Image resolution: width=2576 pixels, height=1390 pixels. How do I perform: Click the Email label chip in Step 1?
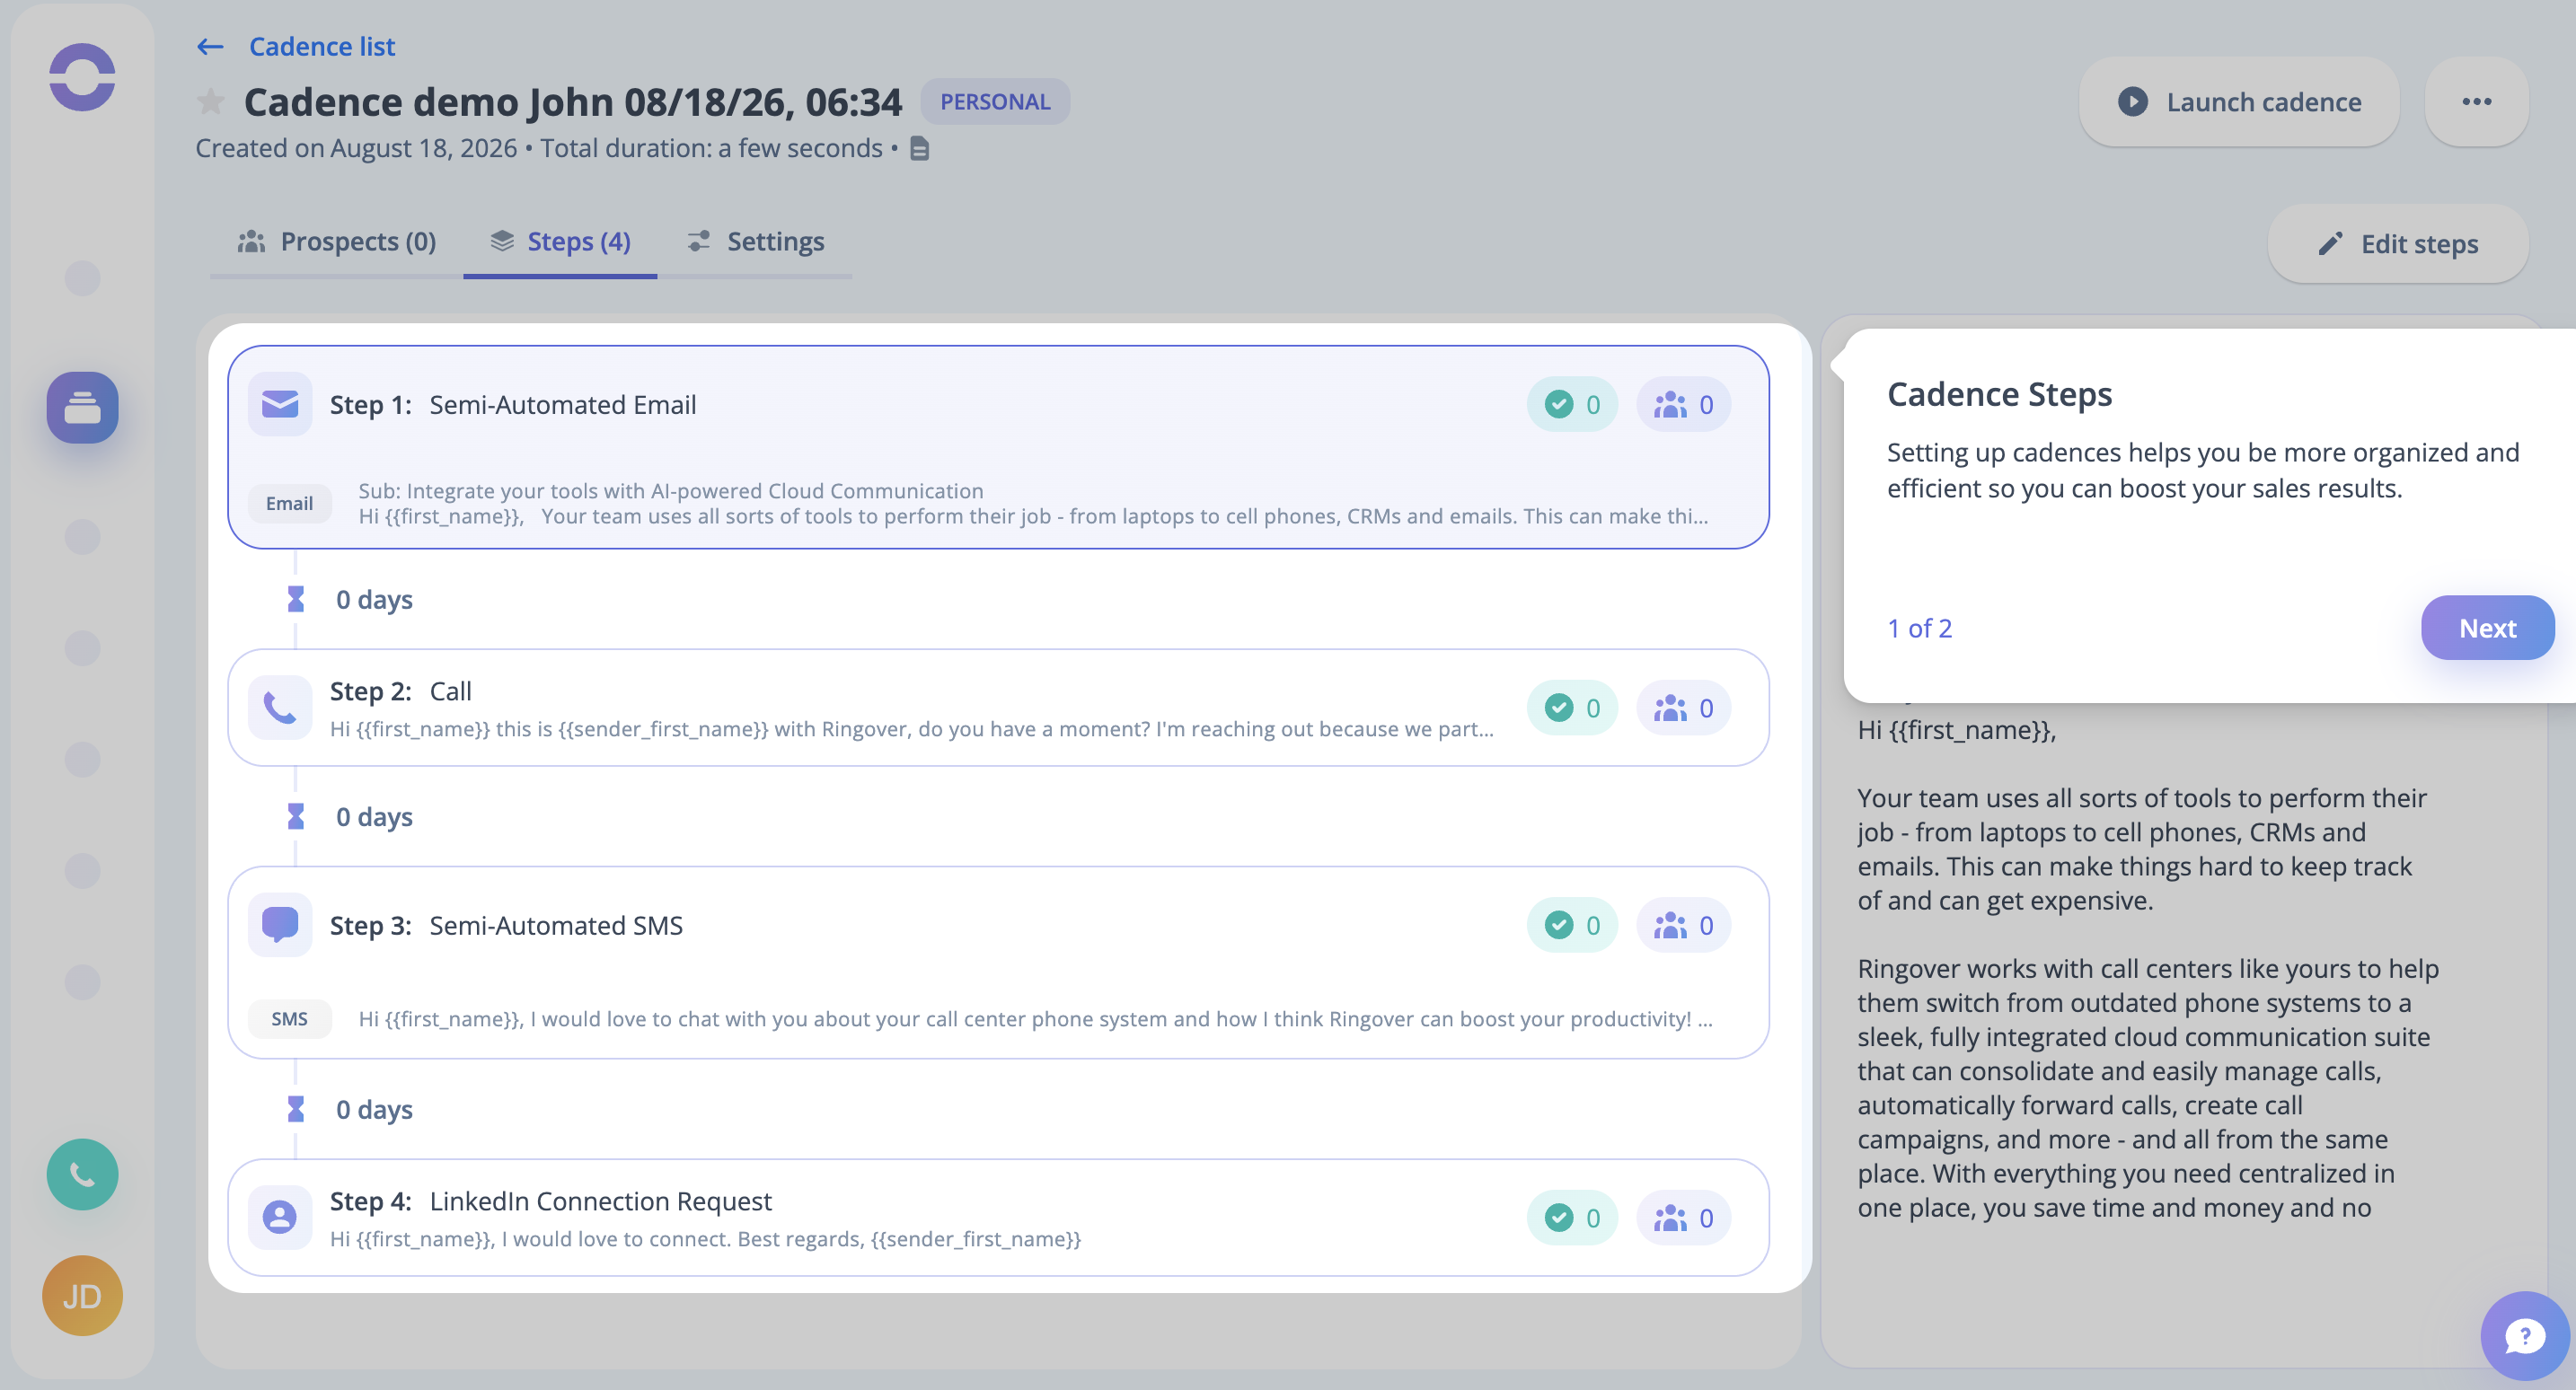point(289,503)
